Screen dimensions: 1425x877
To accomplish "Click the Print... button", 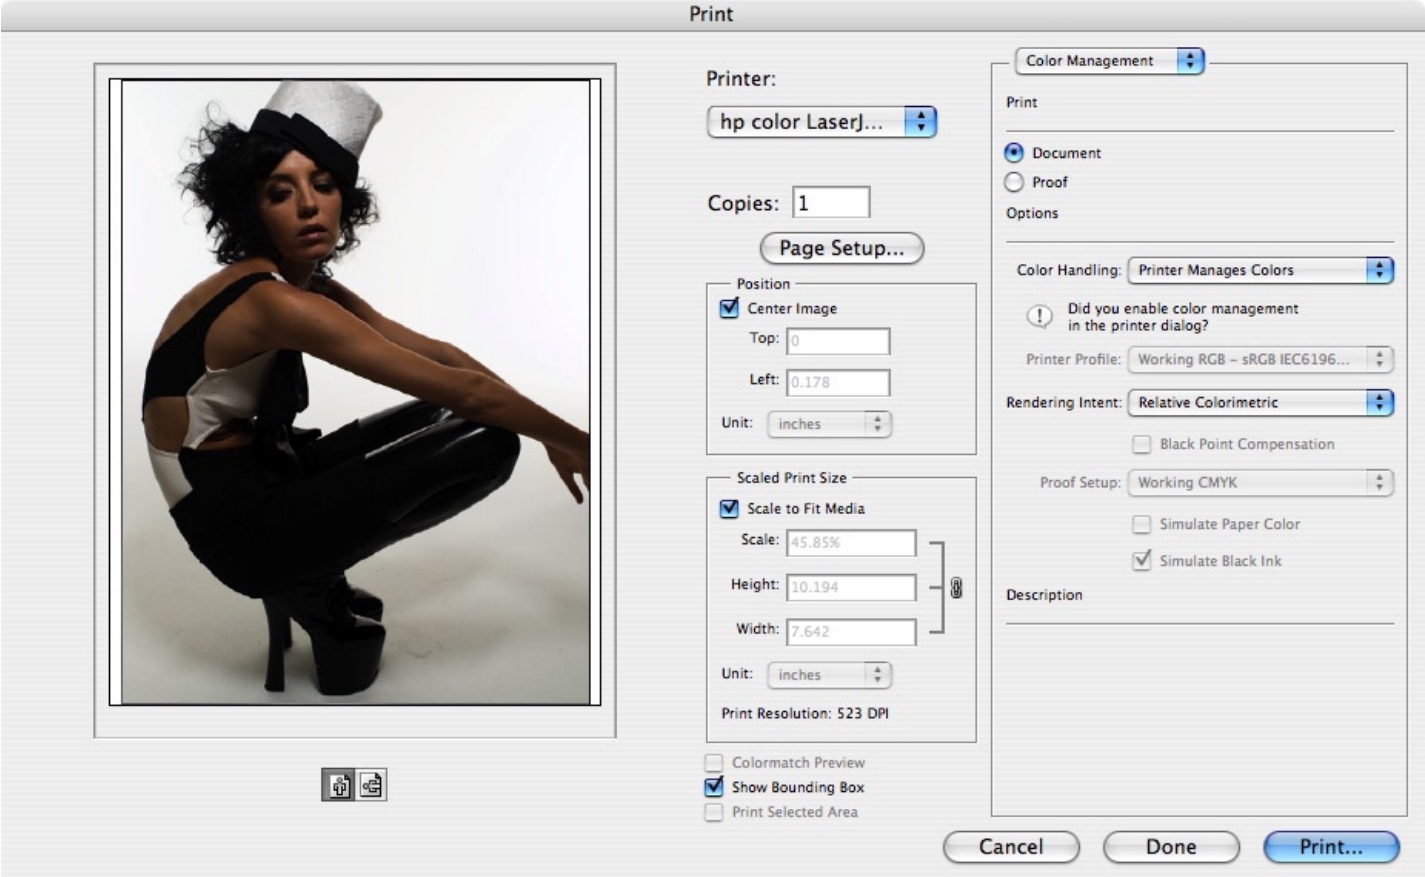I will (1330, 847).
